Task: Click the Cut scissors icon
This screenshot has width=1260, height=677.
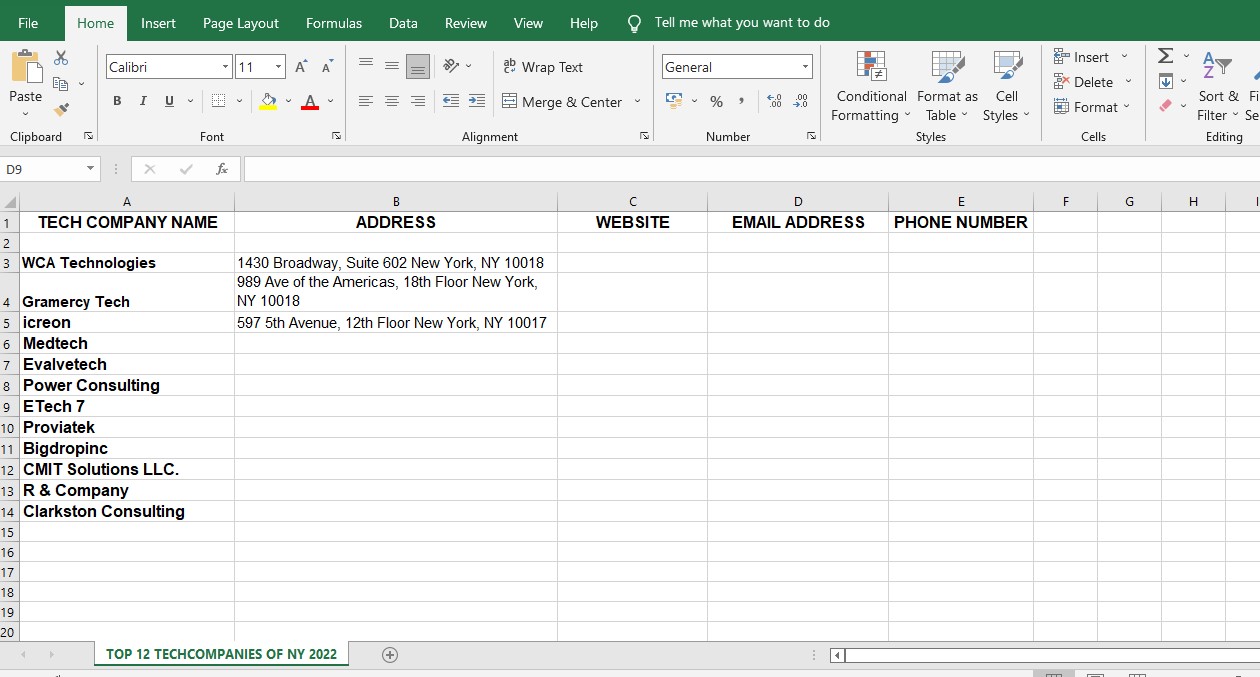Action: [61, 58]
